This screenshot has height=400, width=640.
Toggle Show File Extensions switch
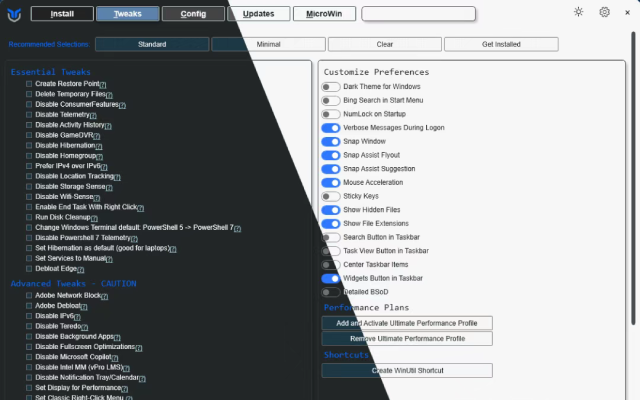[x=331, y=224]
